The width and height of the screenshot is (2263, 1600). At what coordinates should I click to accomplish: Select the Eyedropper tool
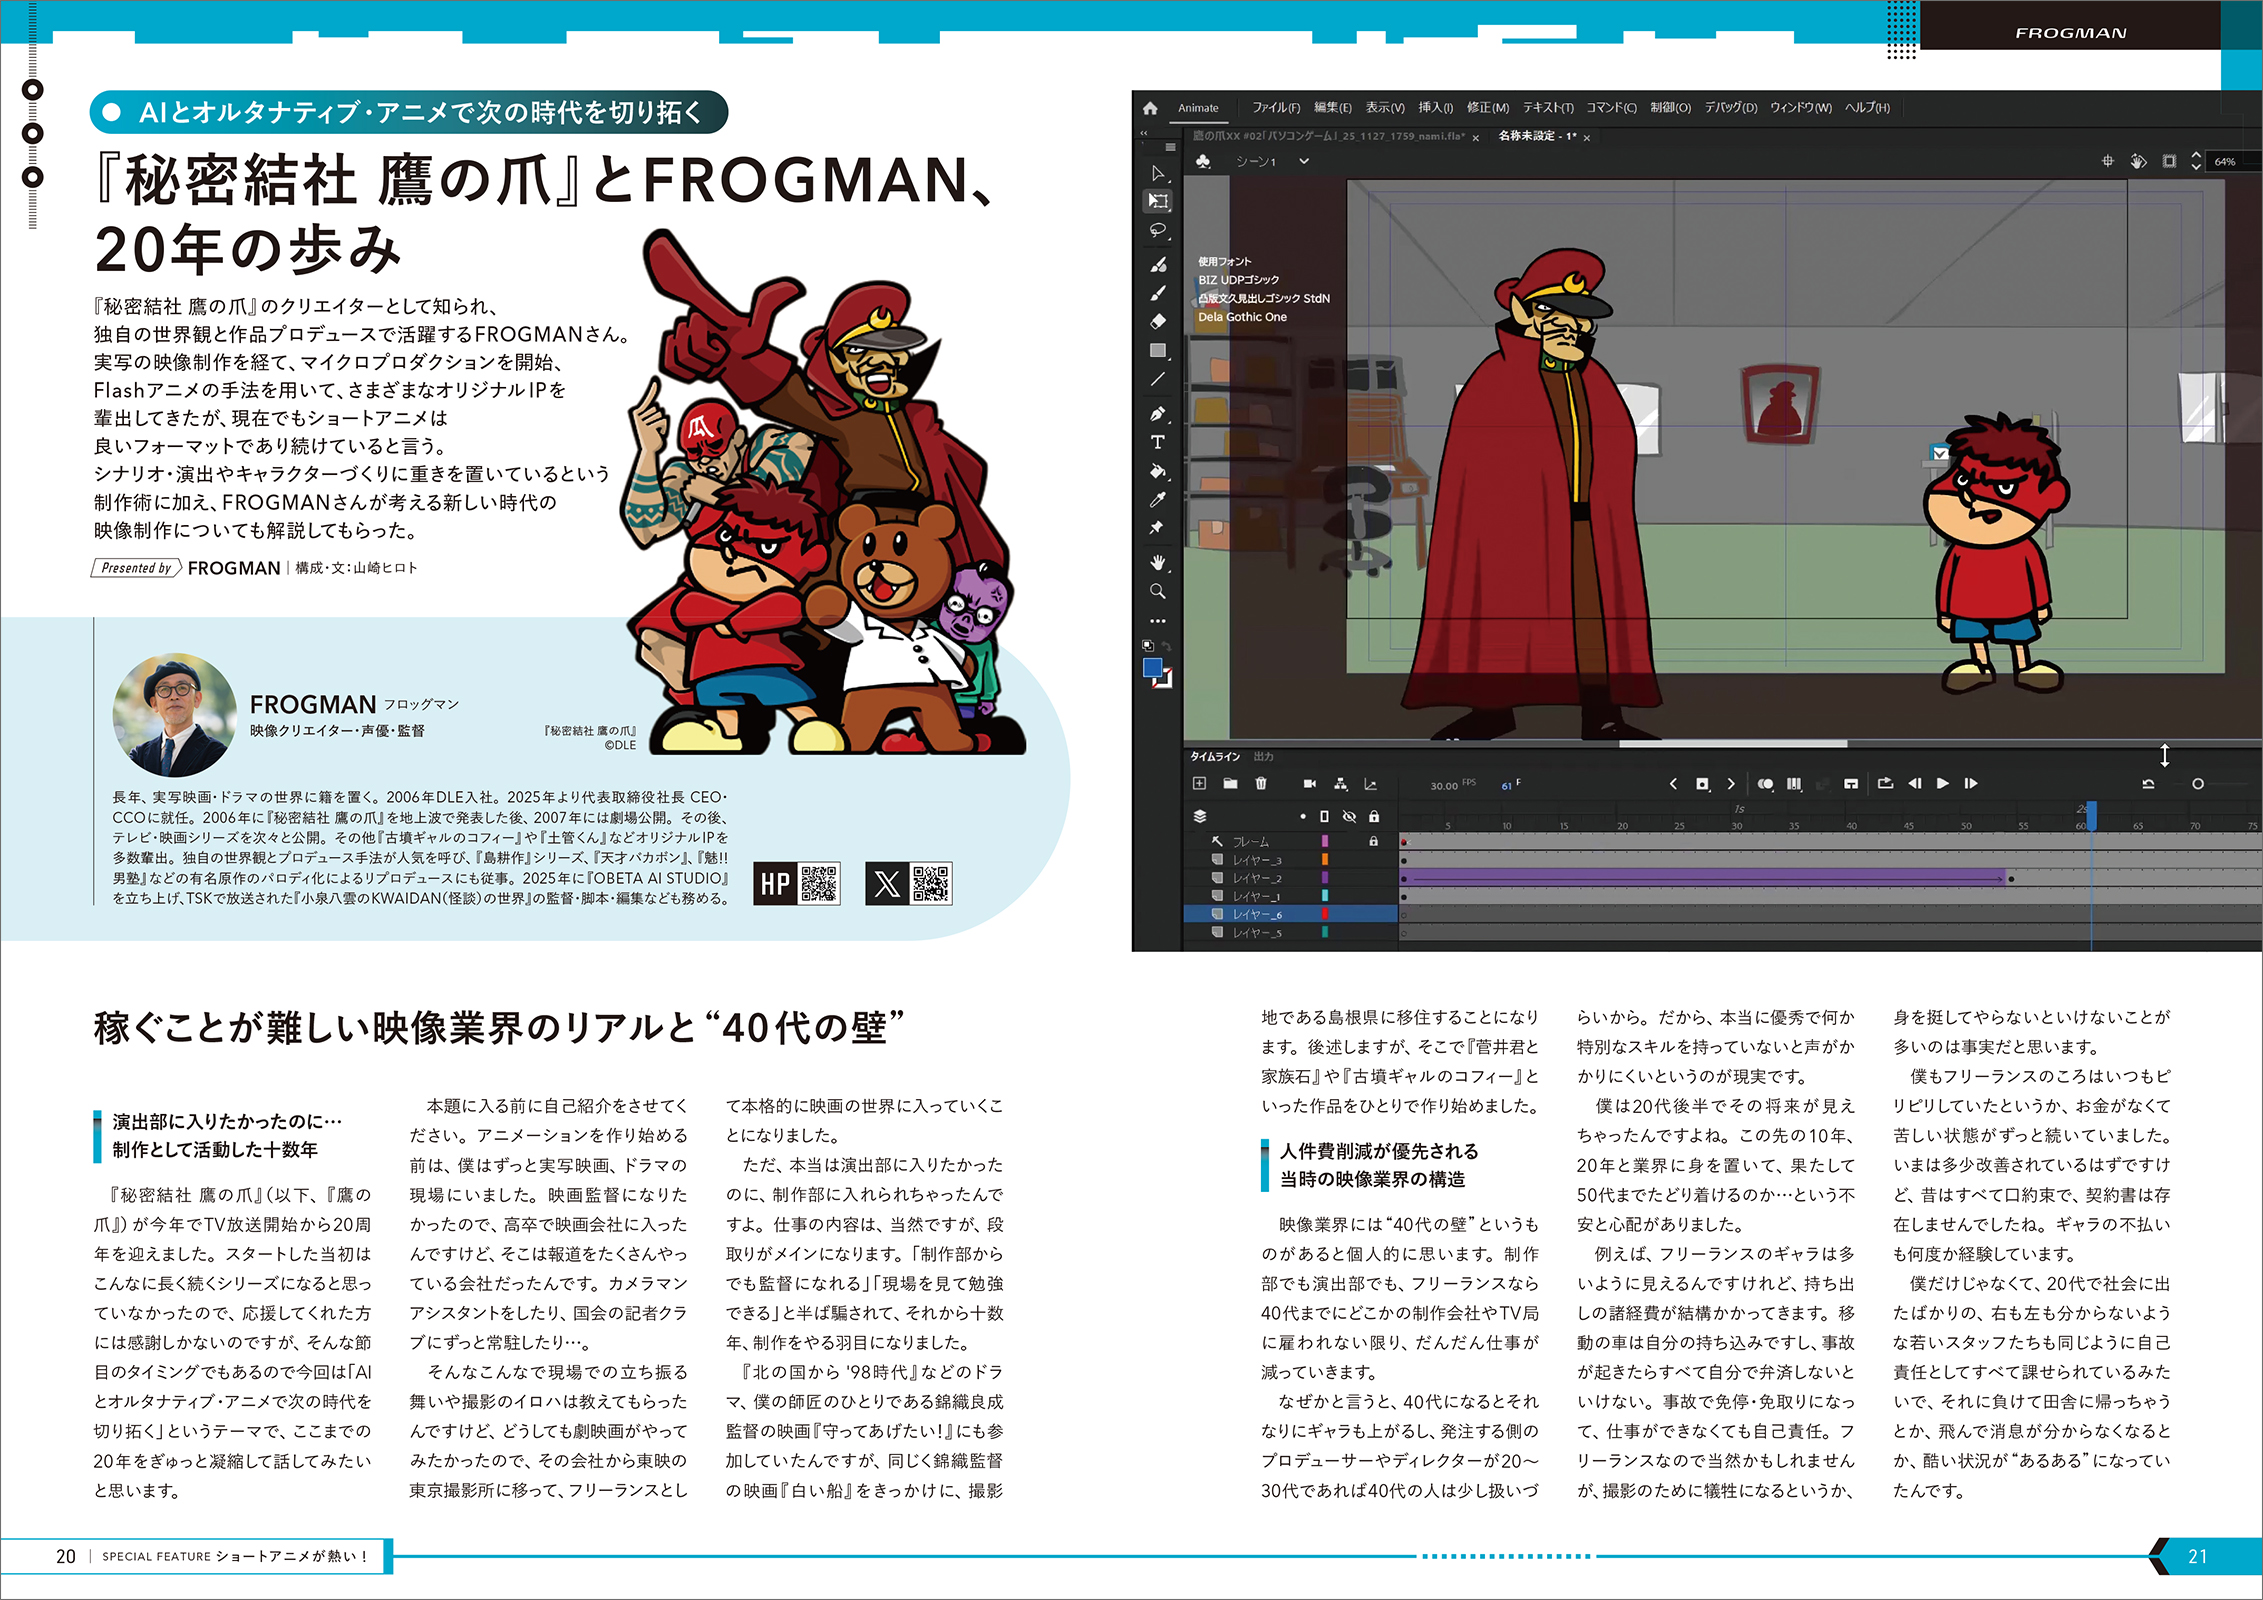1157,499
